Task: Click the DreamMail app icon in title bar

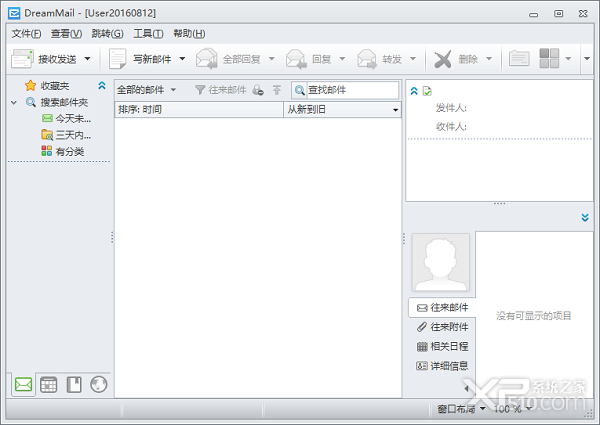Action: 14,13
